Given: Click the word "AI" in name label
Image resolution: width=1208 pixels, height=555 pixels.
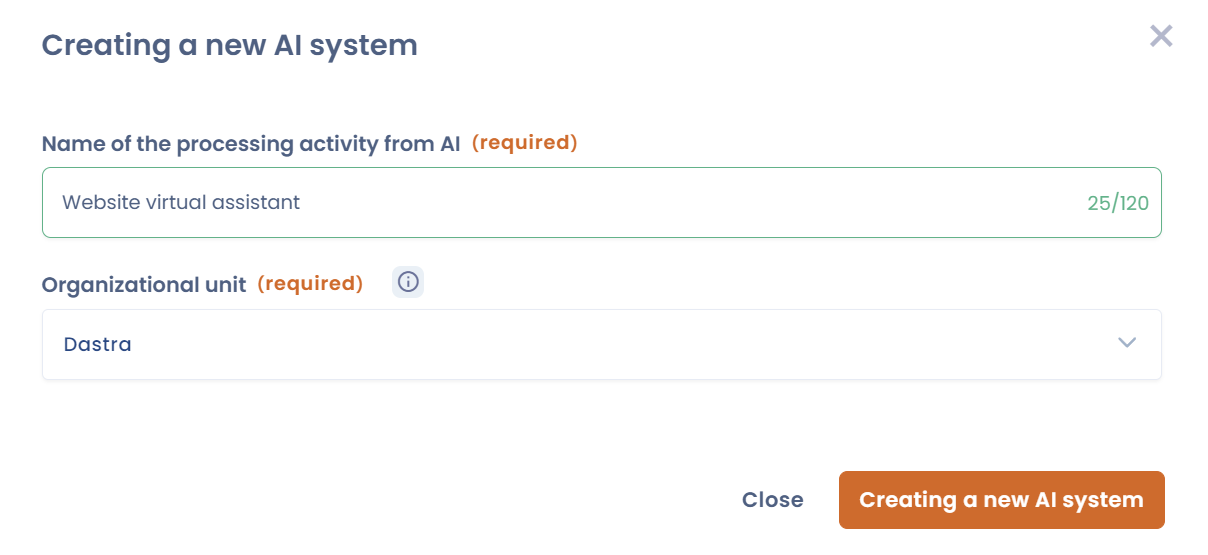Looking at the screenshot, I should point(450,144).
